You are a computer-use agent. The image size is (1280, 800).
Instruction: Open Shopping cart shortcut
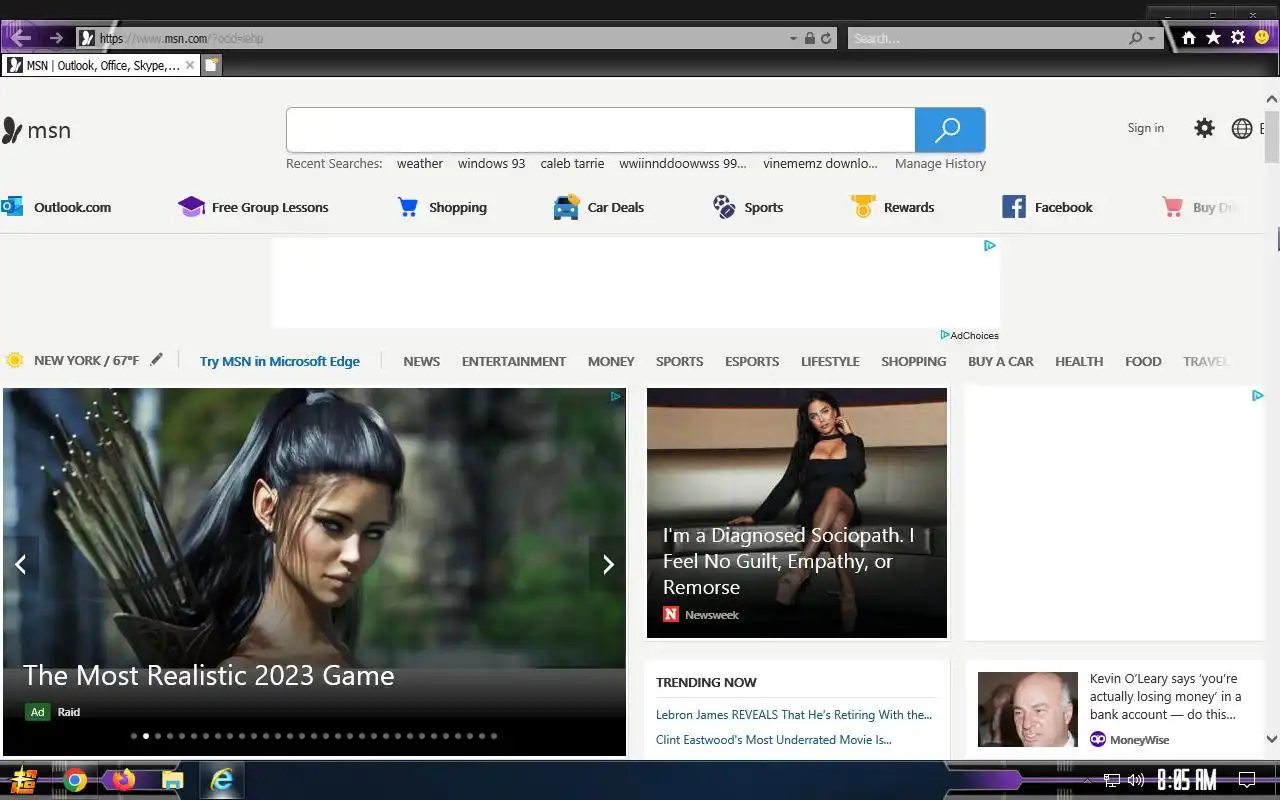point(442,207)
